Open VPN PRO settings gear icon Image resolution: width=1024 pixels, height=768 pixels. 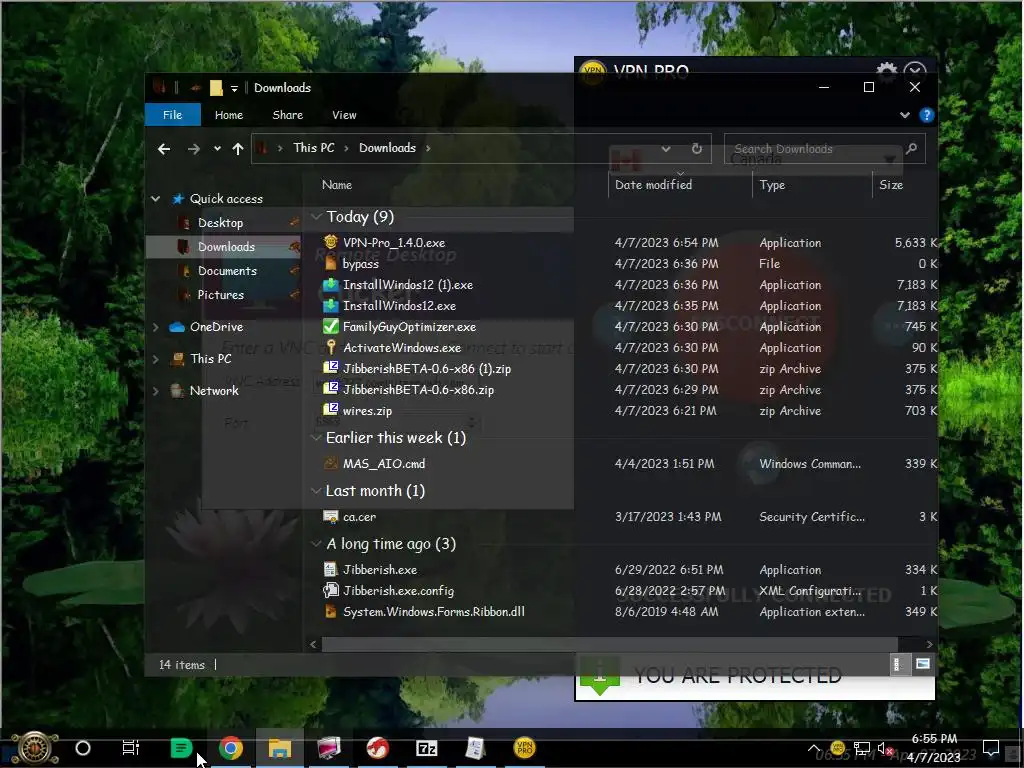(x=886, y=72)
